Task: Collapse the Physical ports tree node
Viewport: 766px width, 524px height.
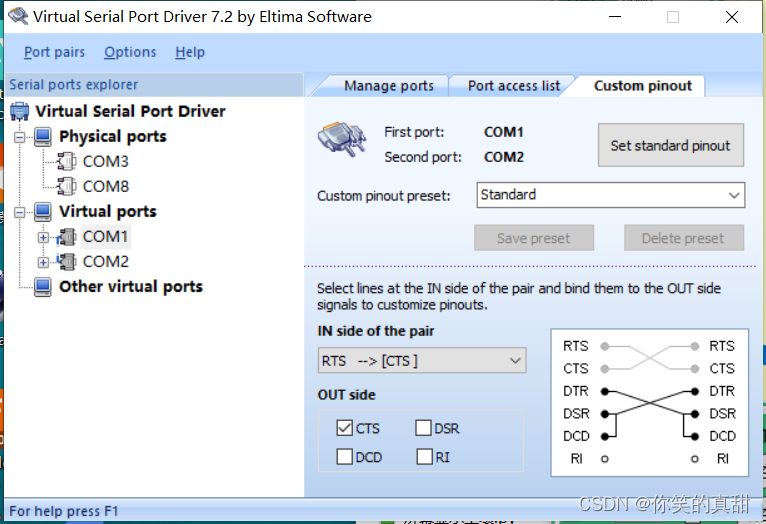Action: point(20,137)
